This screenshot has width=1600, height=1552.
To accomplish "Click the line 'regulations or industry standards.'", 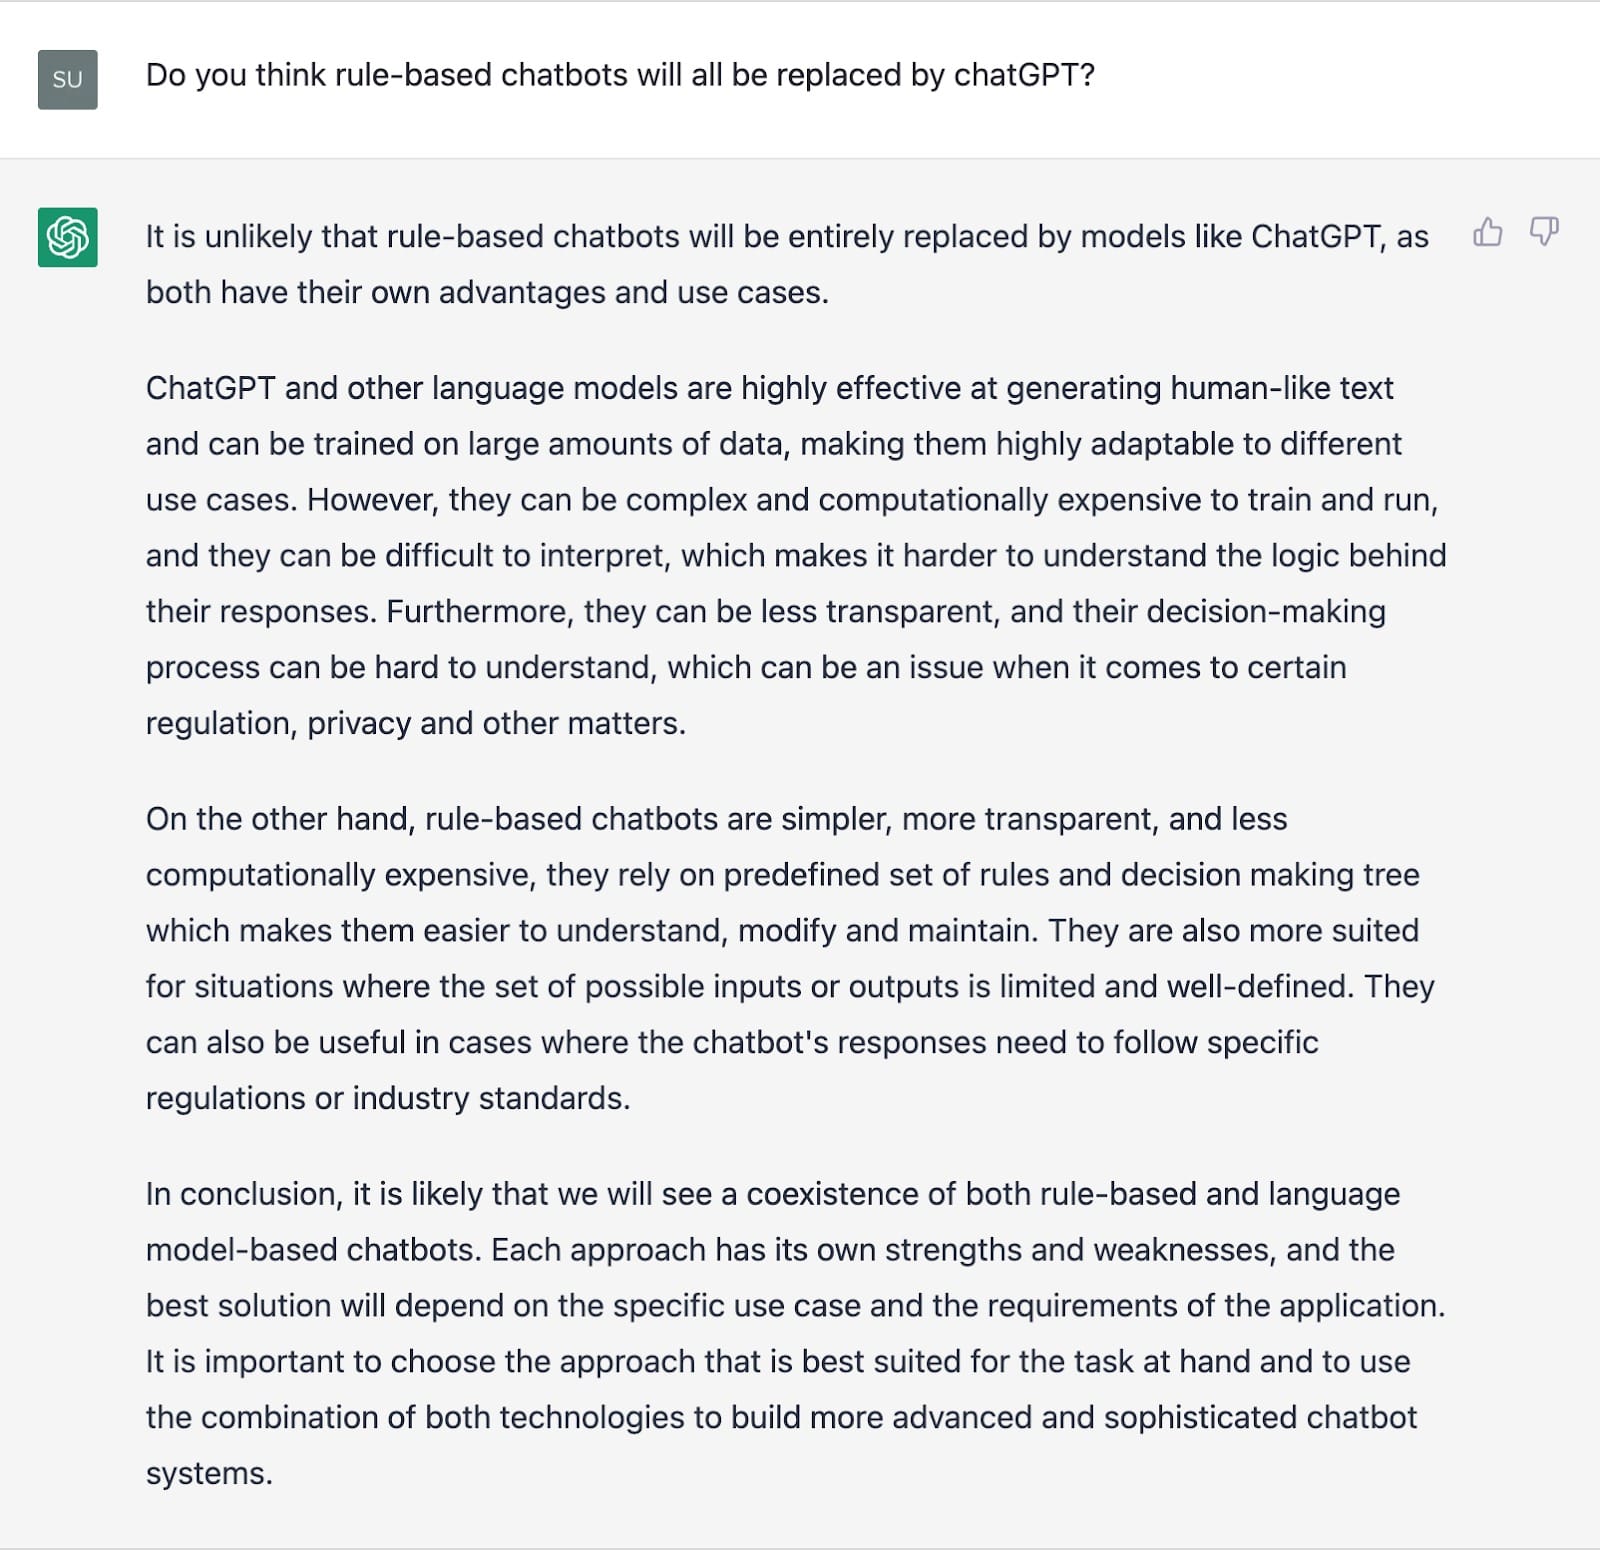I will (388, 1099).
